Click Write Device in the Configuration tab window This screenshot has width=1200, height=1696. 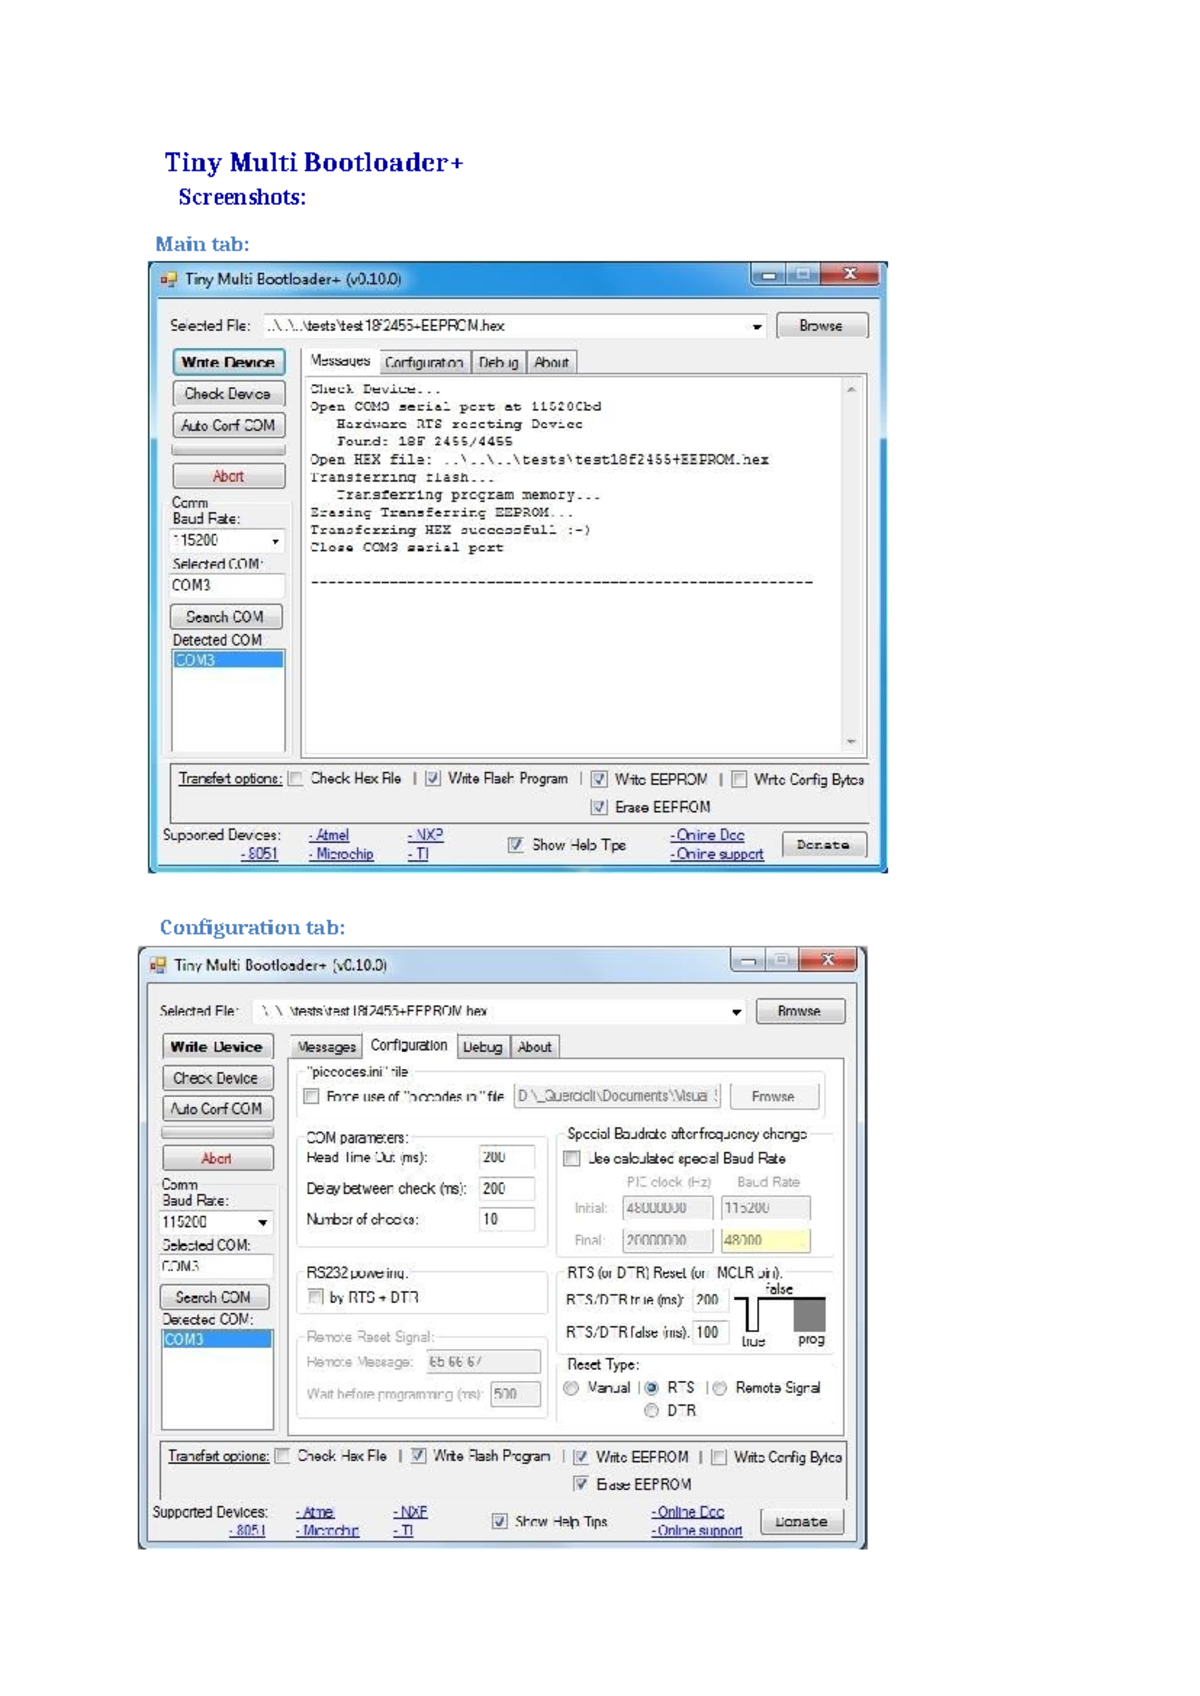pos(217,1047)
